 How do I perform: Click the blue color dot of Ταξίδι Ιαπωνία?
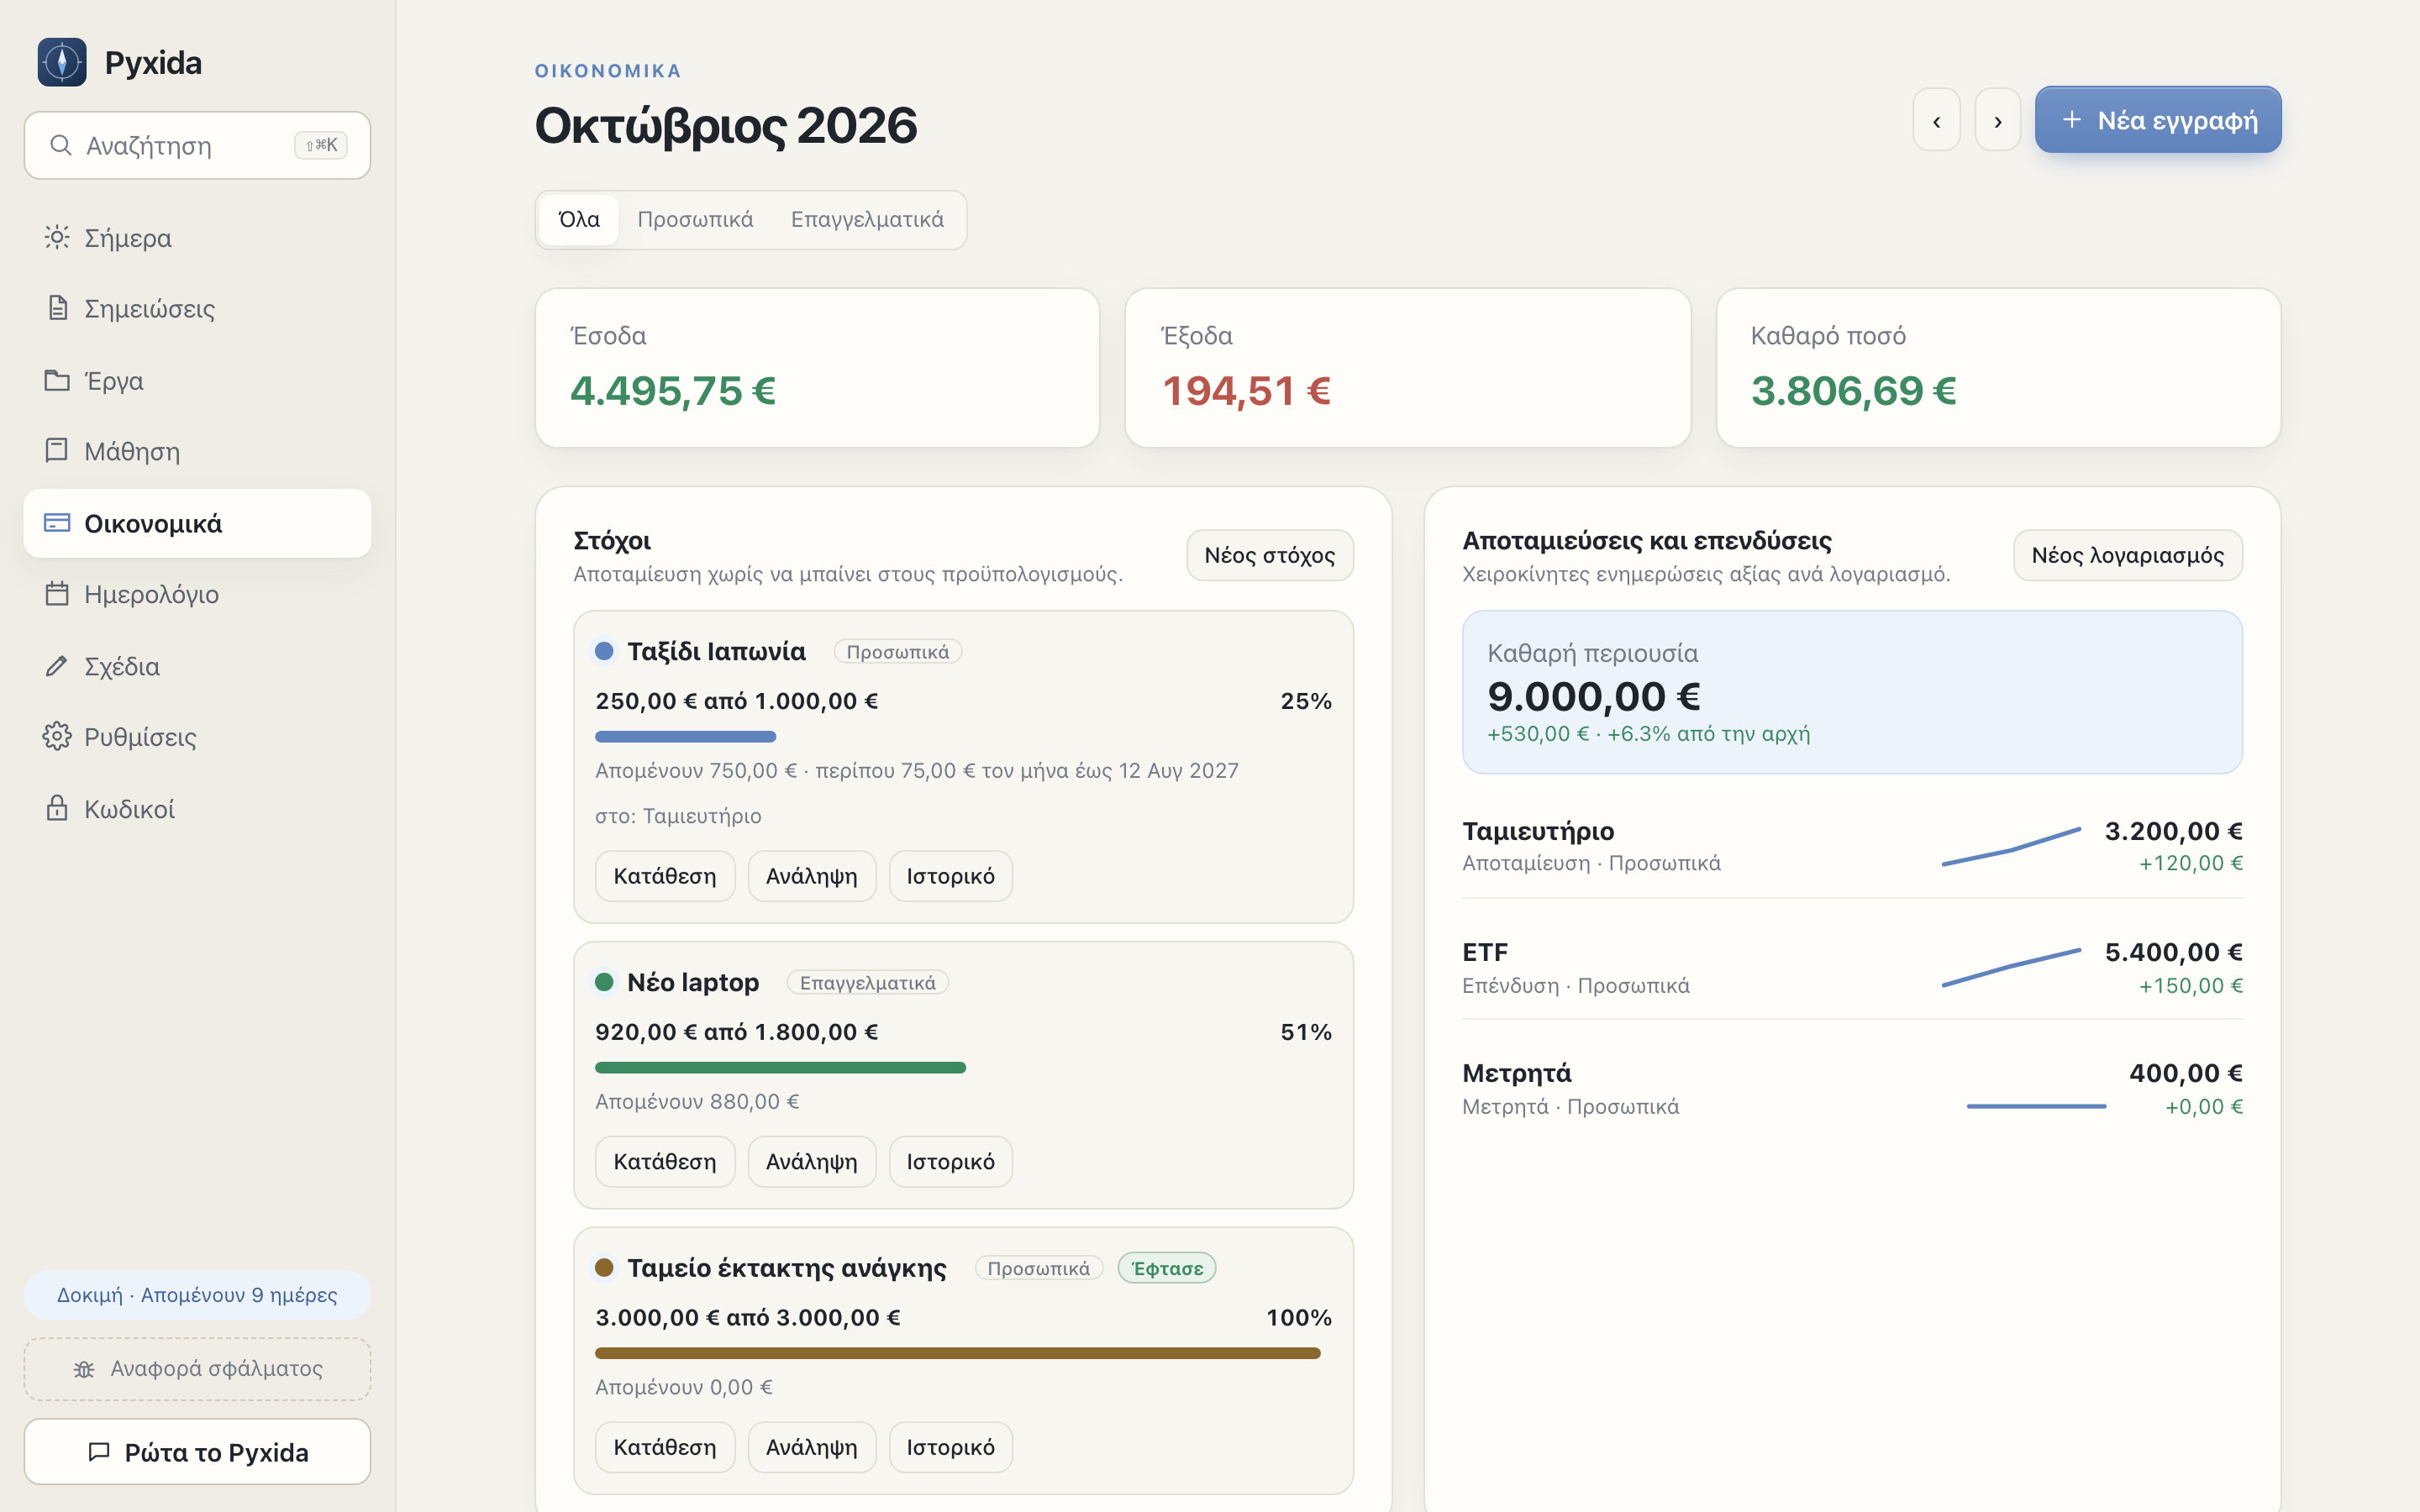point(604,652)
